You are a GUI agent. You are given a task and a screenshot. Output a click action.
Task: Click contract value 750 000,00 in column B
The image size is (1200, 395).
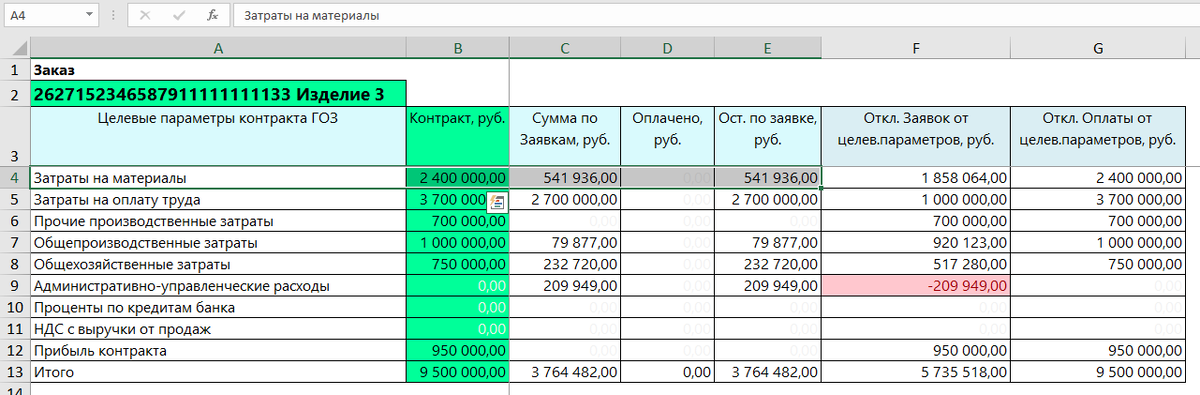457,264
